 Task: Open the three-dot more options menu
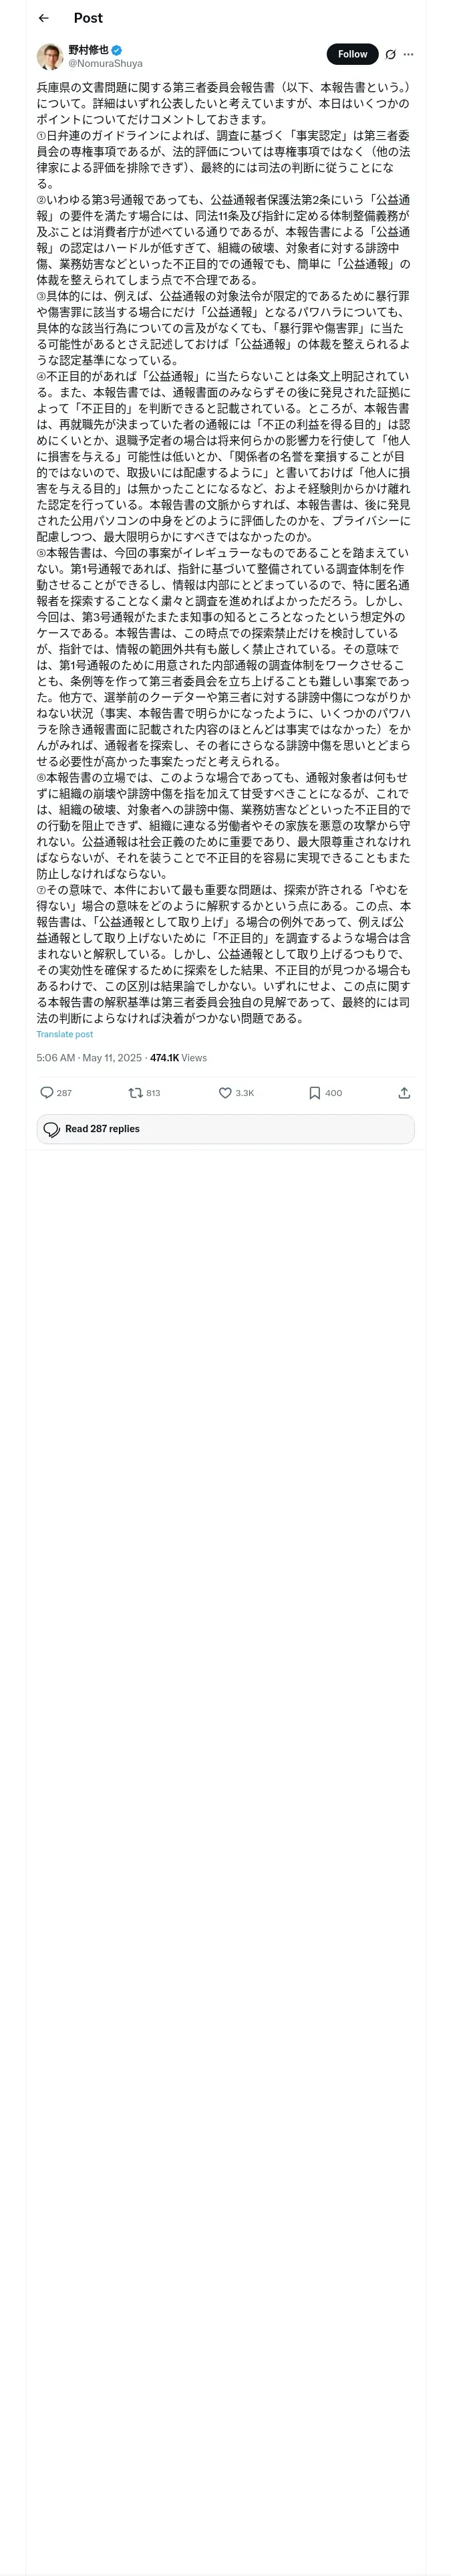click(x=408, y=55)
